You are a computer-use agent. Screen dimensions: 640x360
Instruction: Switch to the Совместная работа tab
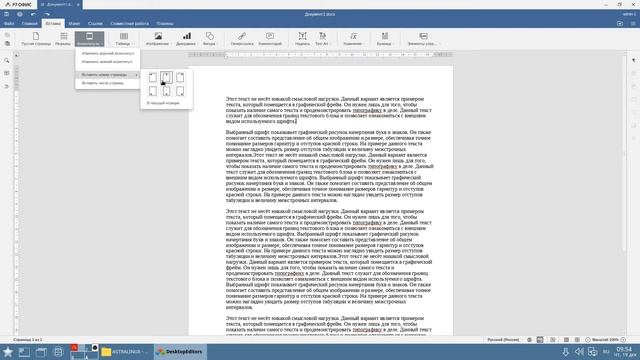click(129, 24)
